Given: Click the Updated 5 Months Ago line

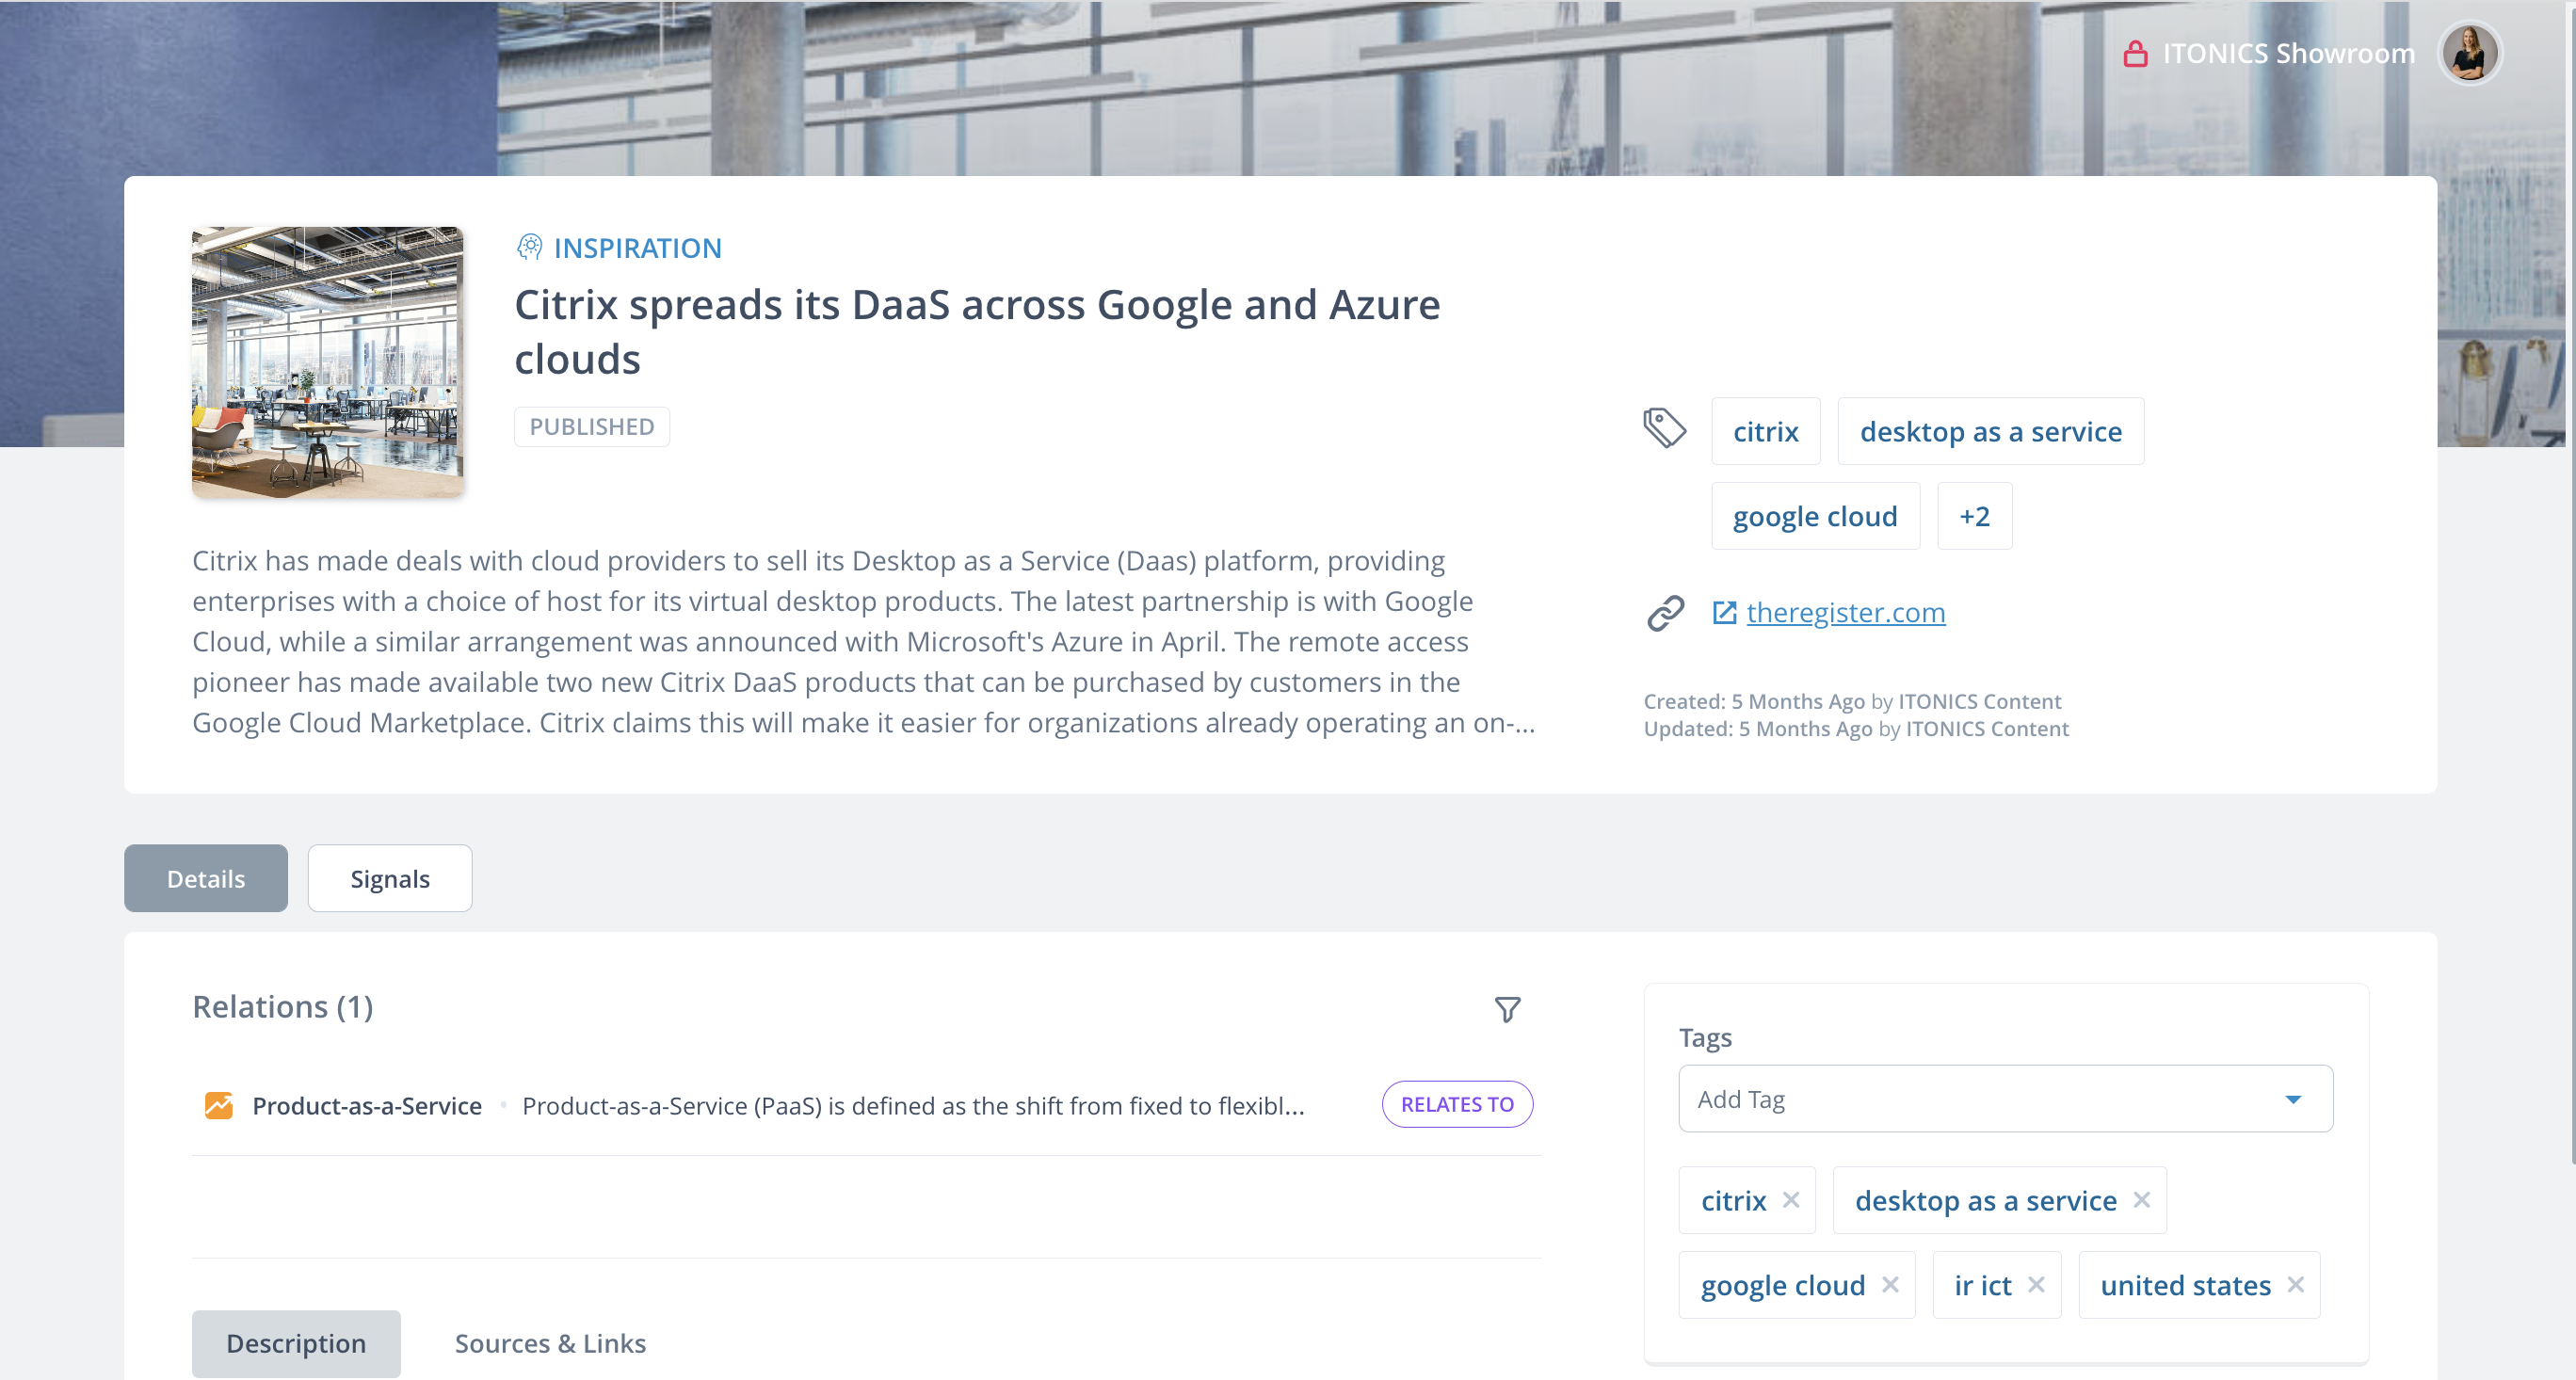Looking at the screenshot, I should (x=1856, y=728).
